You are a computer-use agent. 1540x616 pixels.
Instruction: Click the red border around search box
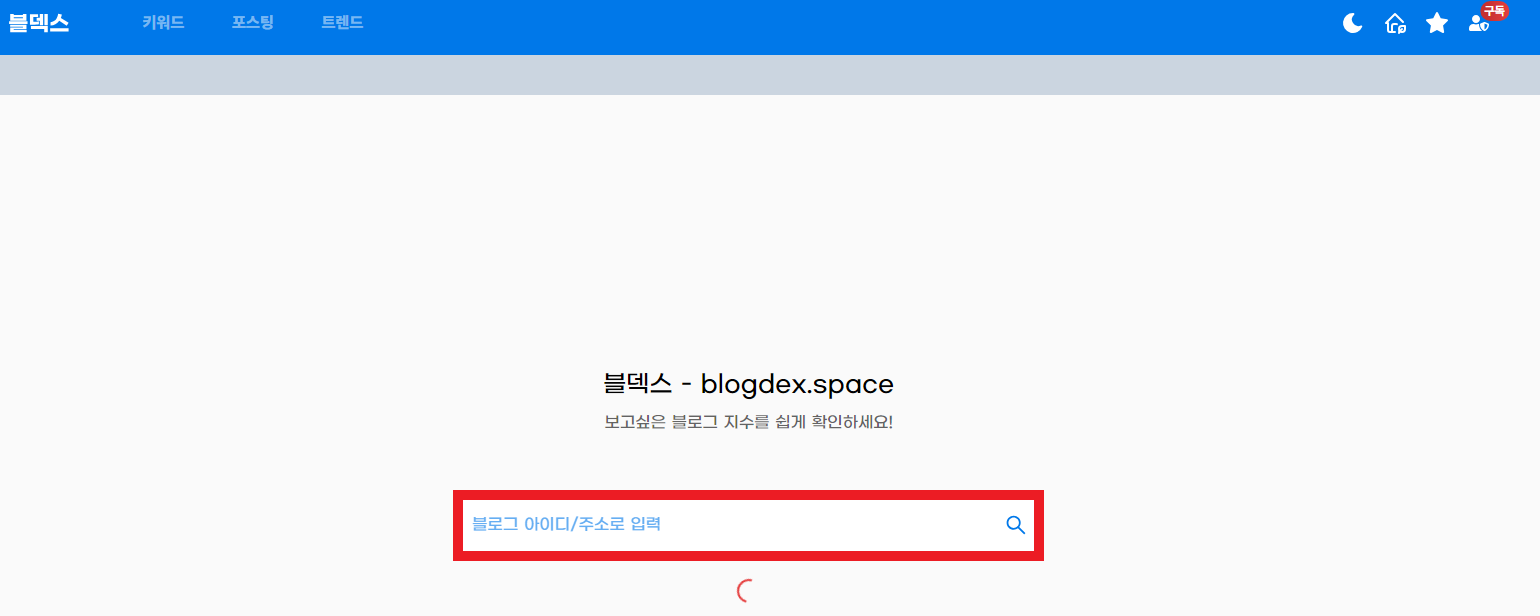(x=748, y=495)
